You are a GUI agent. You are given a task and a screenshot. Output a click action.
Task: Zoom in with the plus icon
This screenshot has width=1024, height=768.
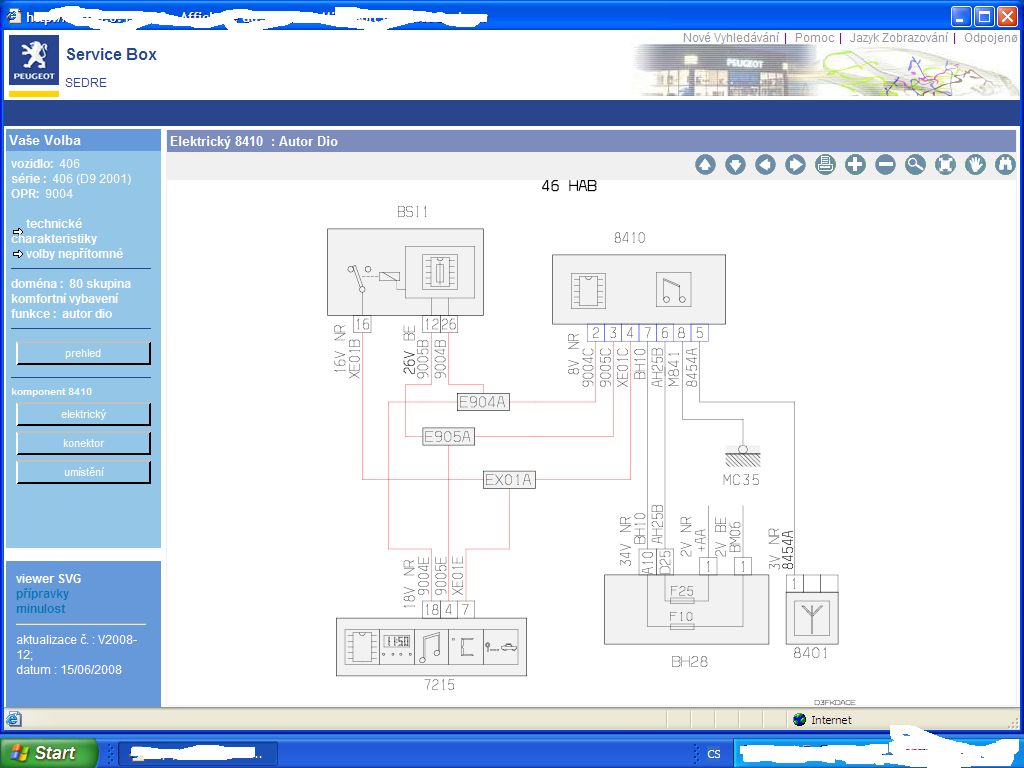click(x=855, y=165)
